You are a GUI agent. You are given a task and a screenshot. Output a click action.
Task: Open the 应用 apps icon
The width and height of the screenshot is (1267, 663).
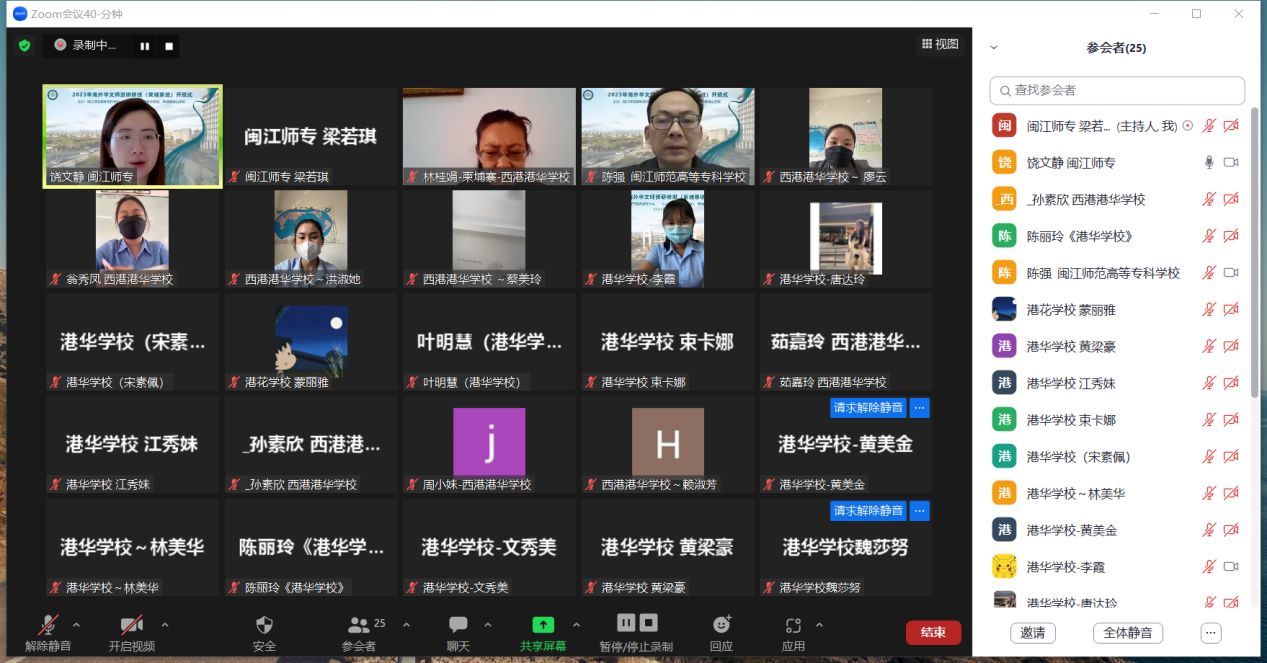point(793,625)
